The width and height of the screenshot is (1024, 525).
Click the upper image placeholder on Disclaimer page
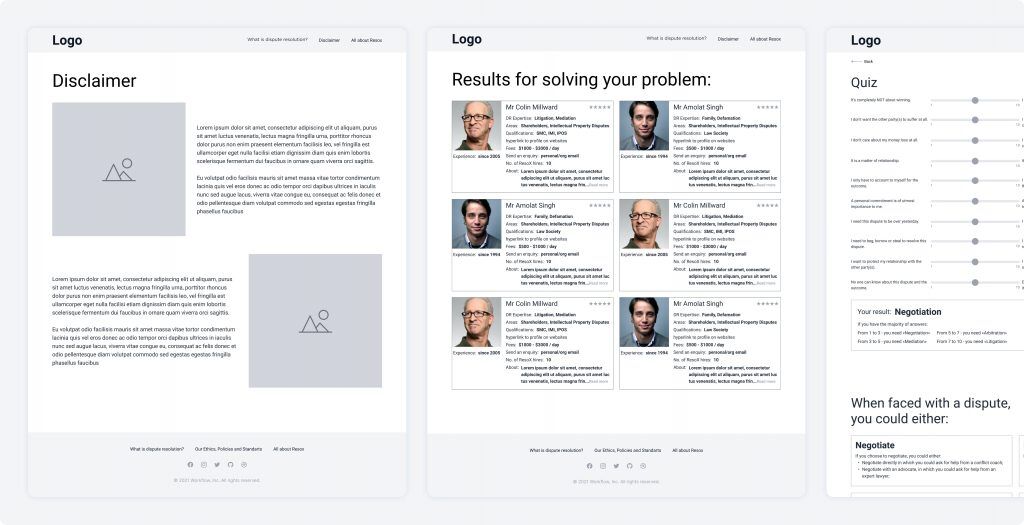119,169
